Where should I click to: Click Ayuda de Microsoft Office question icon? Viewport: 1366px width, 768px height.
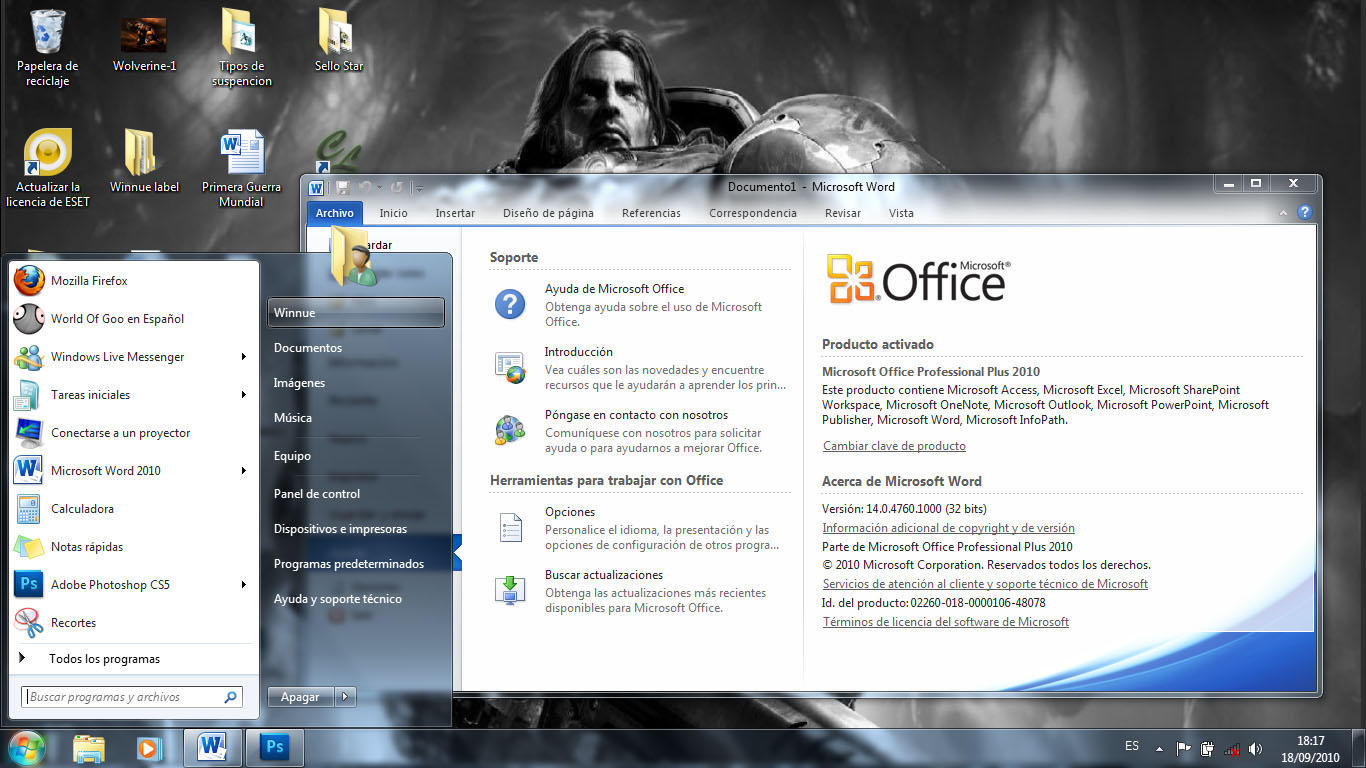tap(510, 304)
